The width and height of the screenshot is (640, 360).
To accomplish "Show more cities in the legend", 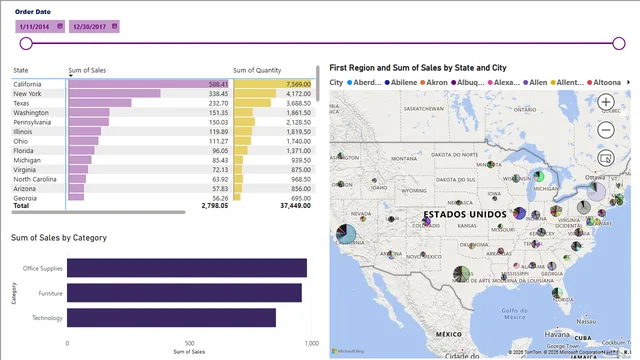I will (629, 82).
